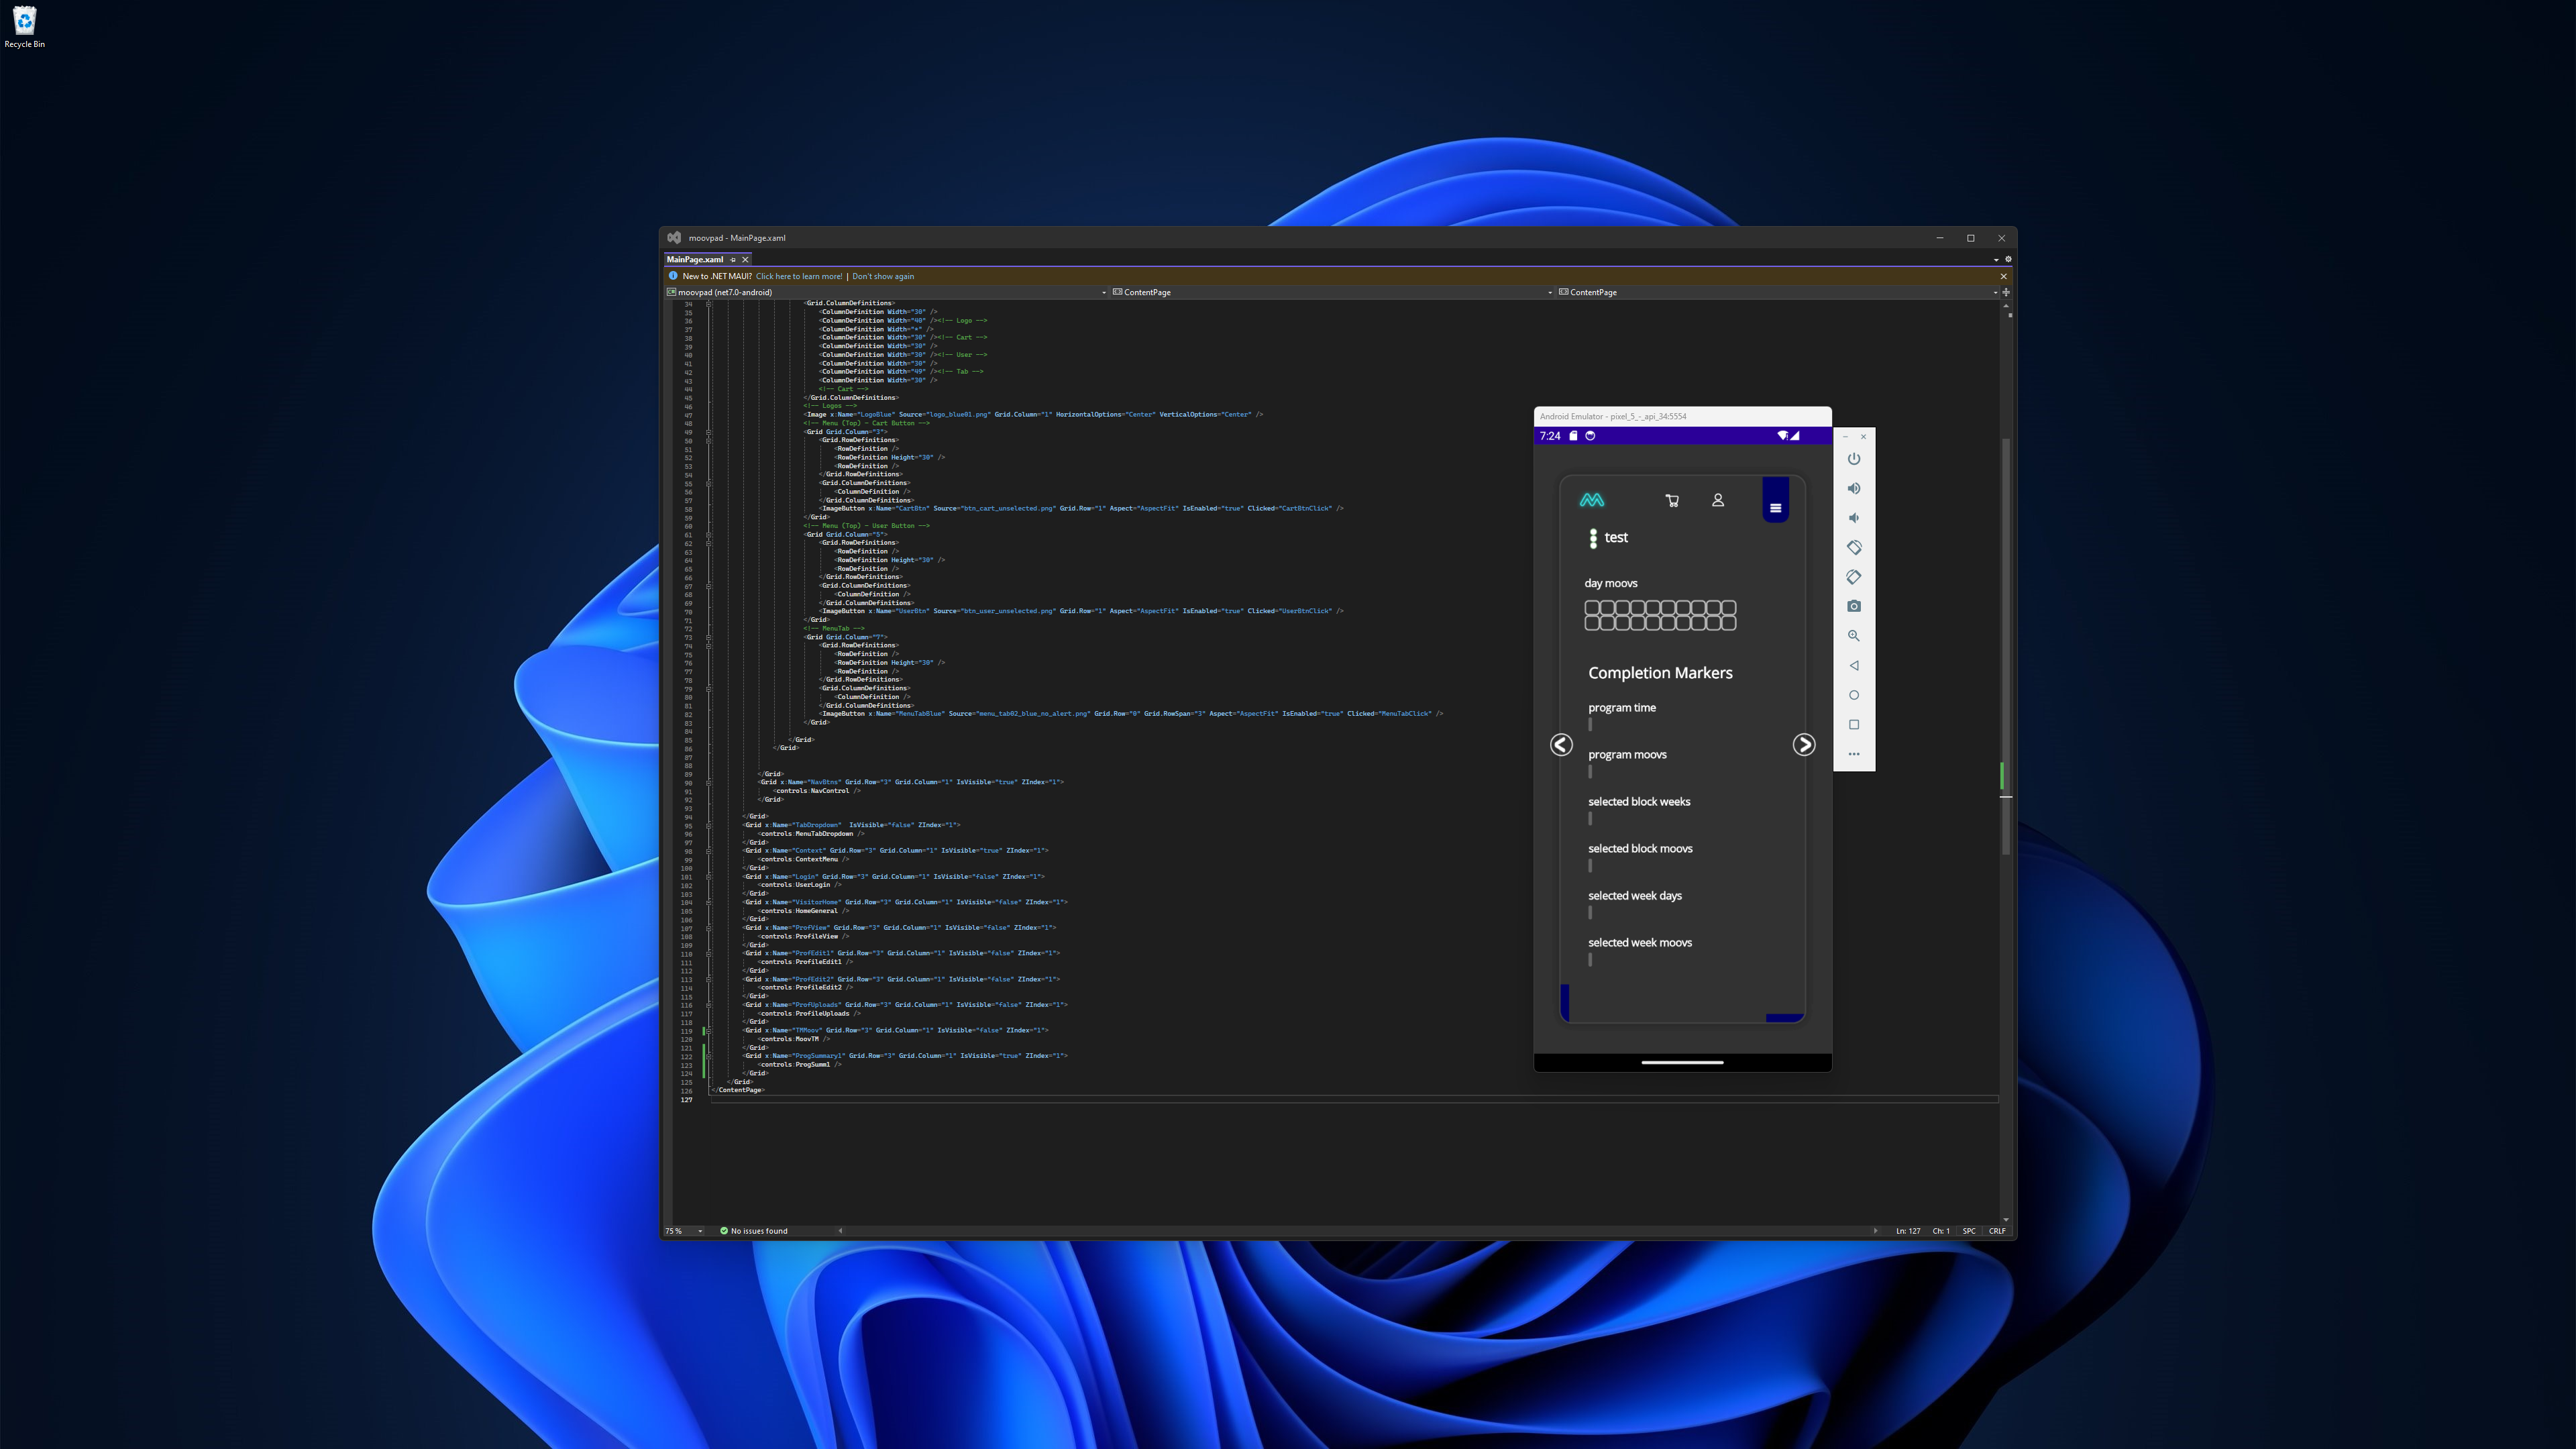Dismiss the .NET MAUI info bar
Screen dimensions: 2576x1449
(2003, 276)
